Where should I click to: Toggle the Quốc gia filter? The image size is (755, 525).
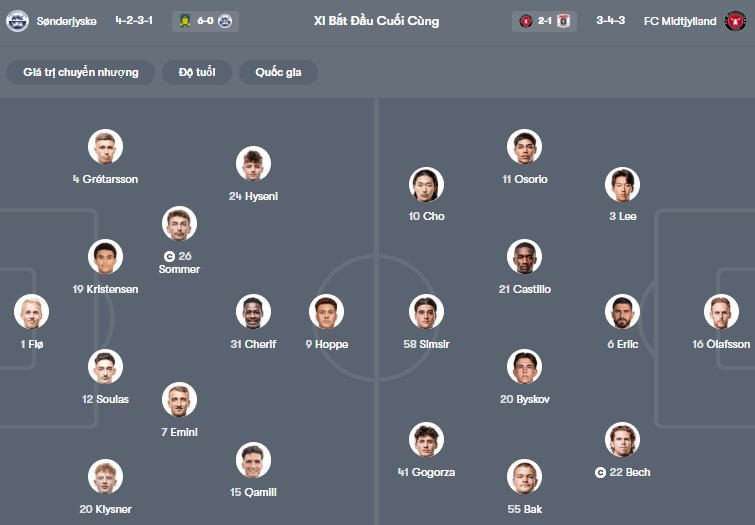click(278, 72)
